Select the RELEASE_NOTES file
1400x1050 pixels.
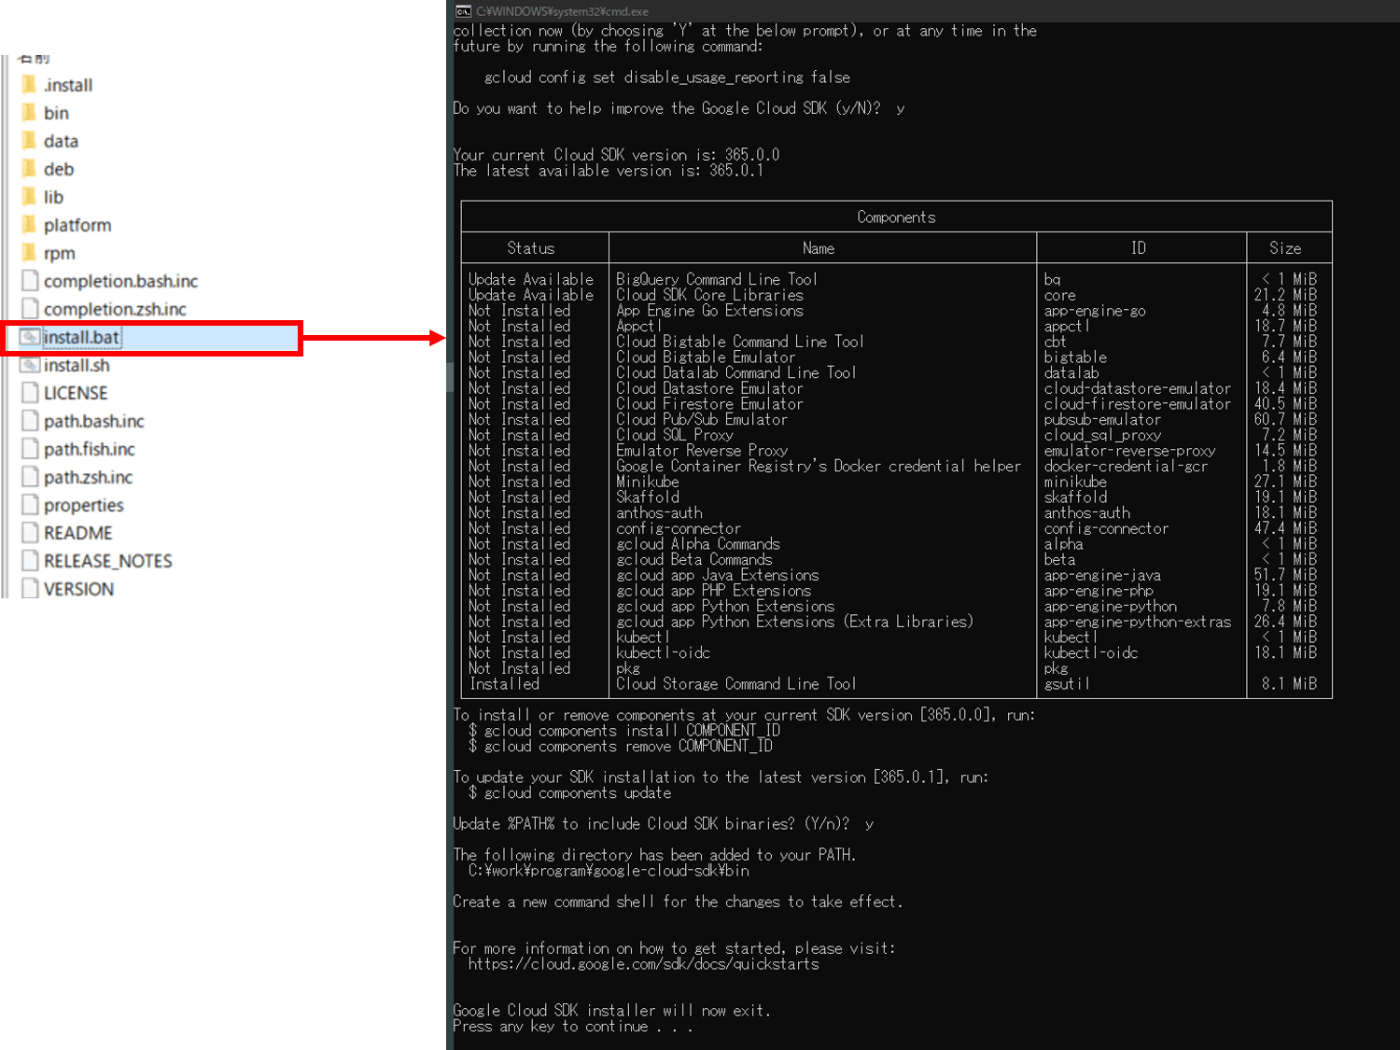107,560
